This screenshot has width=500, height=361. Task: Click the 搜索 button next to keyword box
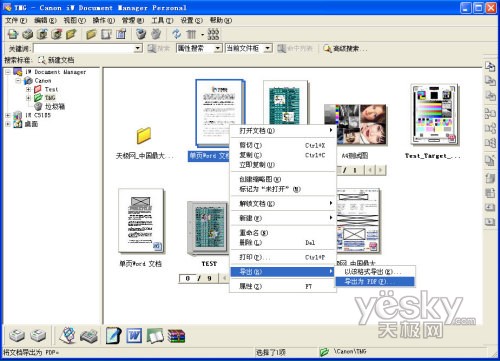click(159, 49)
